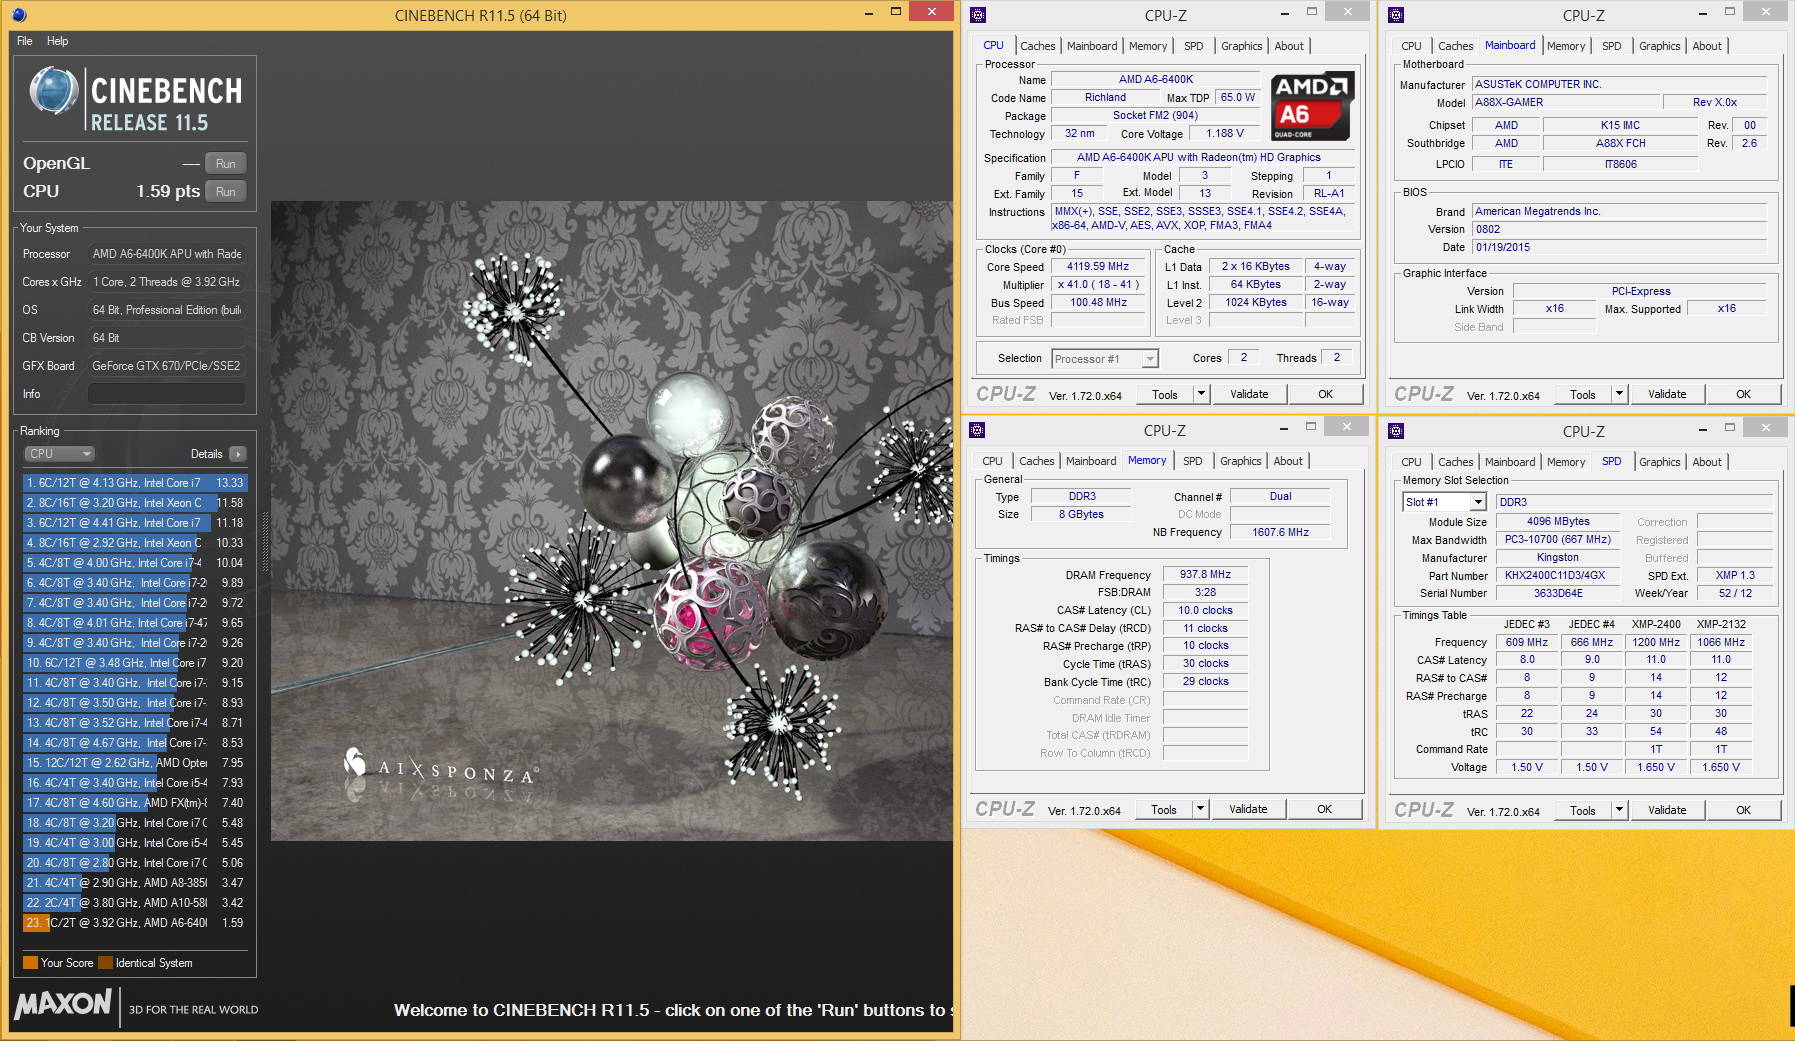Screen dimensions: 1795x1041
Task: Select ranking row 15 AMD Opteron 7.95
Action: click(x=134, y=763)
